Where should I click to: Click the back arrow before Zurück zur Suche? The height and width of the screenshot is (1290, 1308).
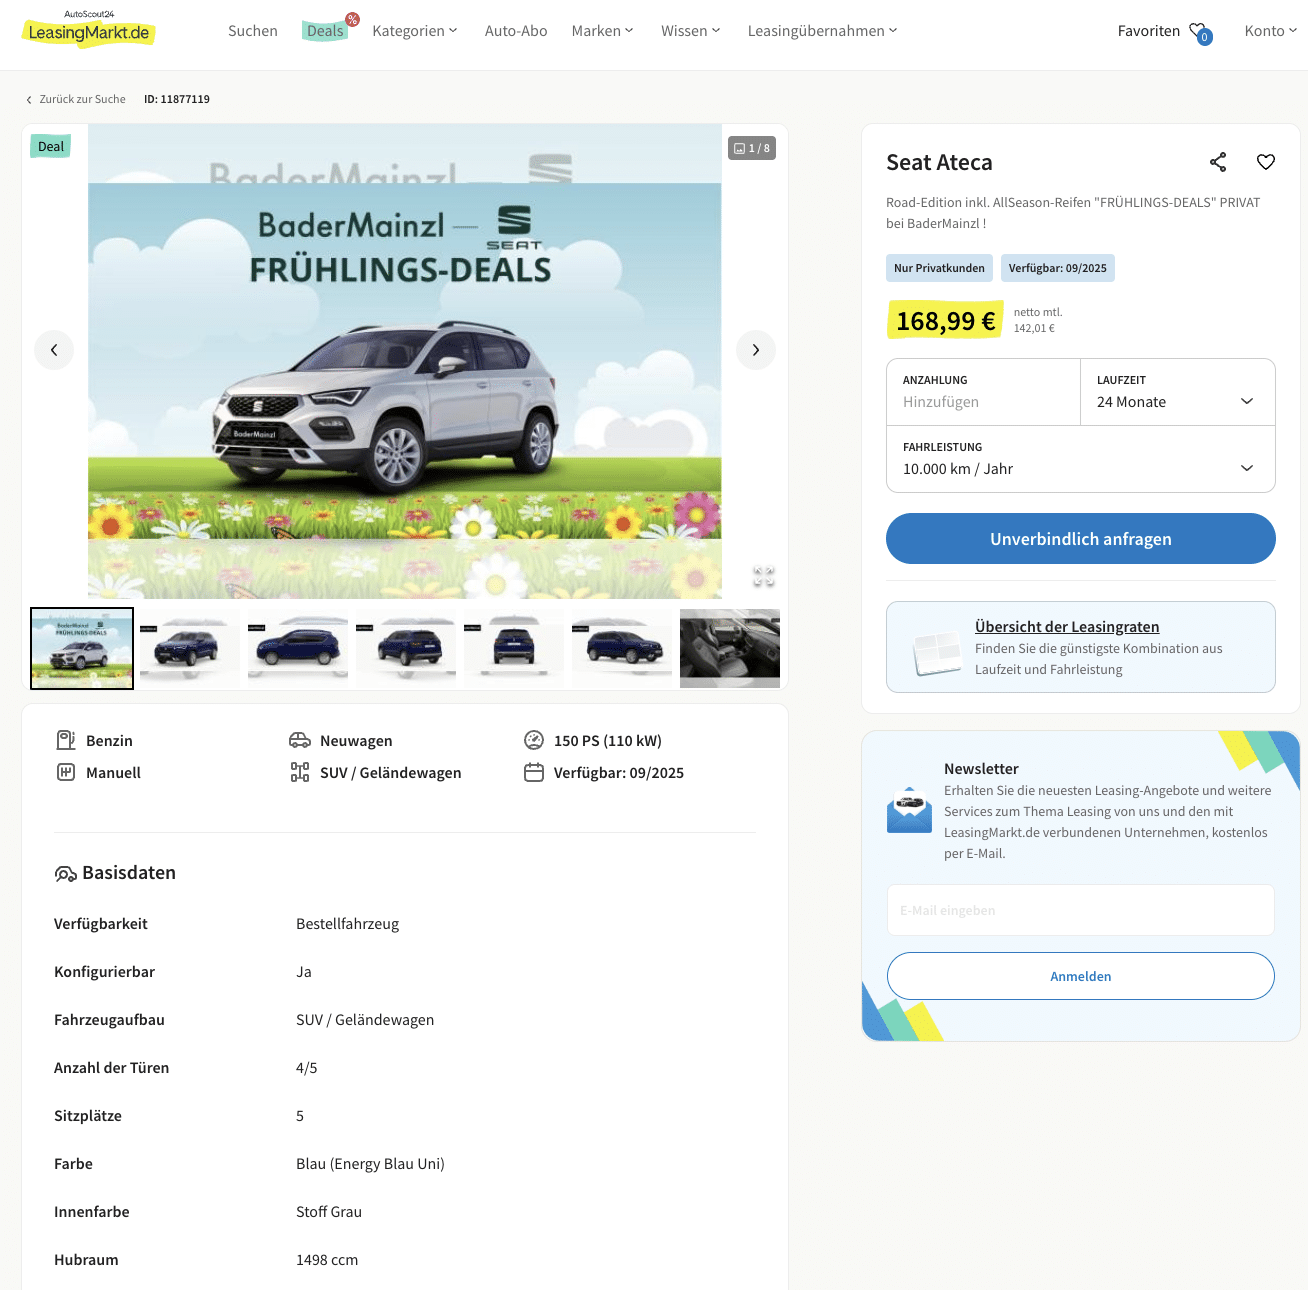[29, 100]
